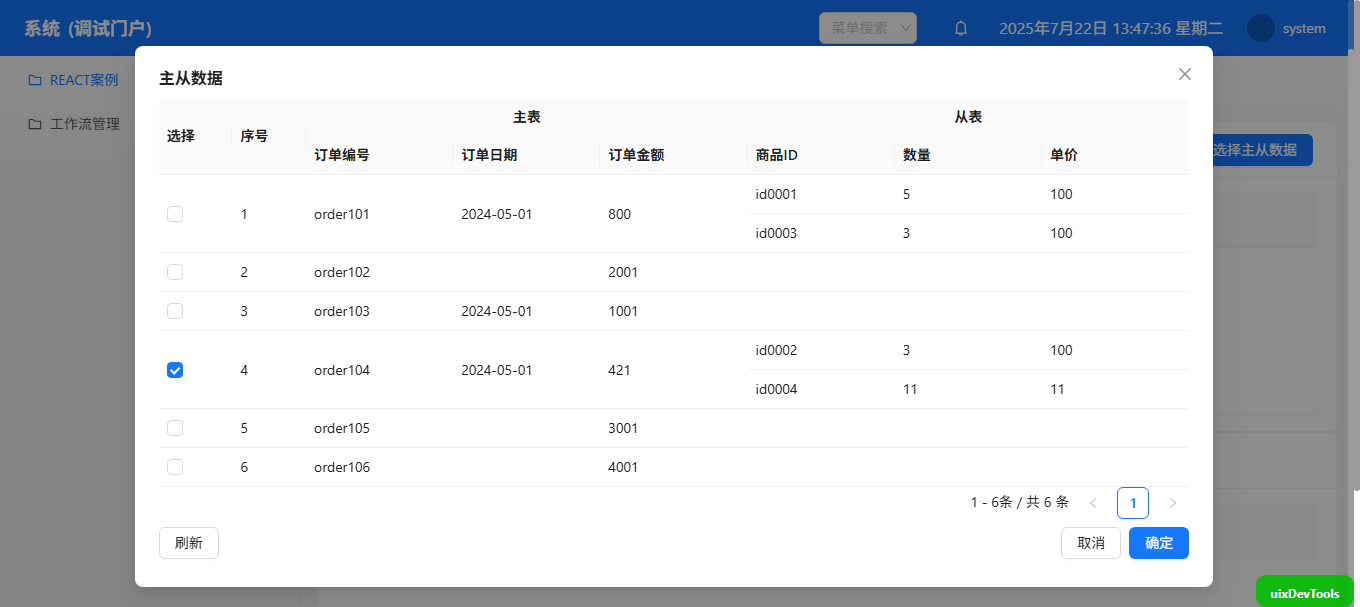Confirm selection with 确定 button

1159,543
